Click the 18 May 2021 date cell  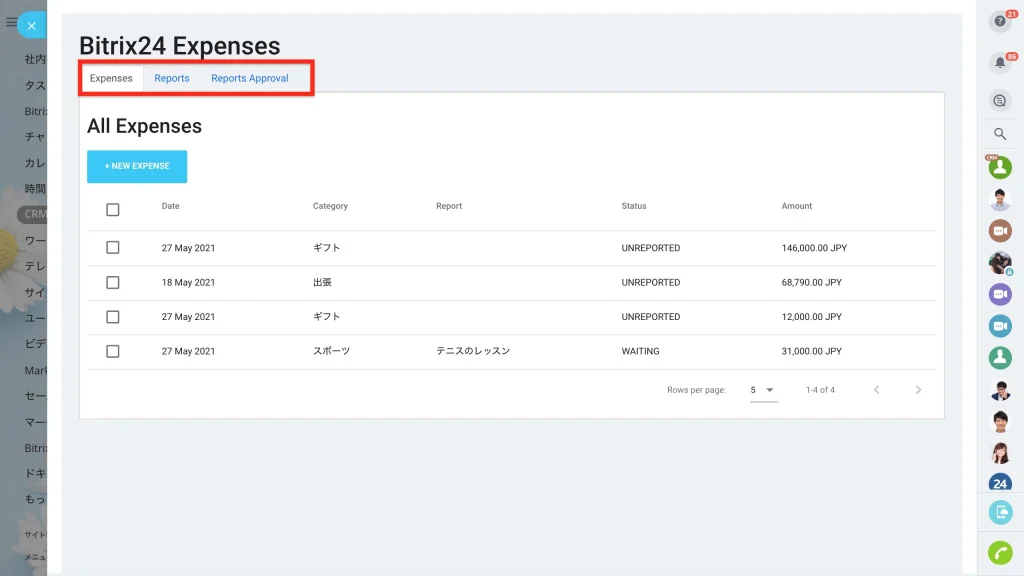[188, 282]
